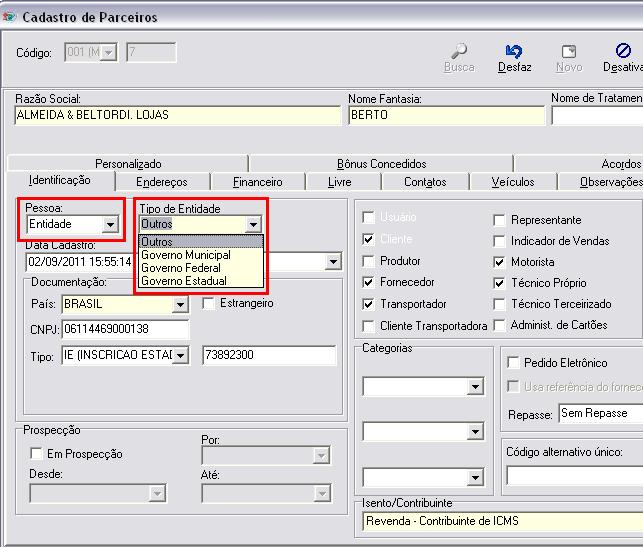Select the Identificação tab
Screen dimensions: 643x547
pos(60,180)
